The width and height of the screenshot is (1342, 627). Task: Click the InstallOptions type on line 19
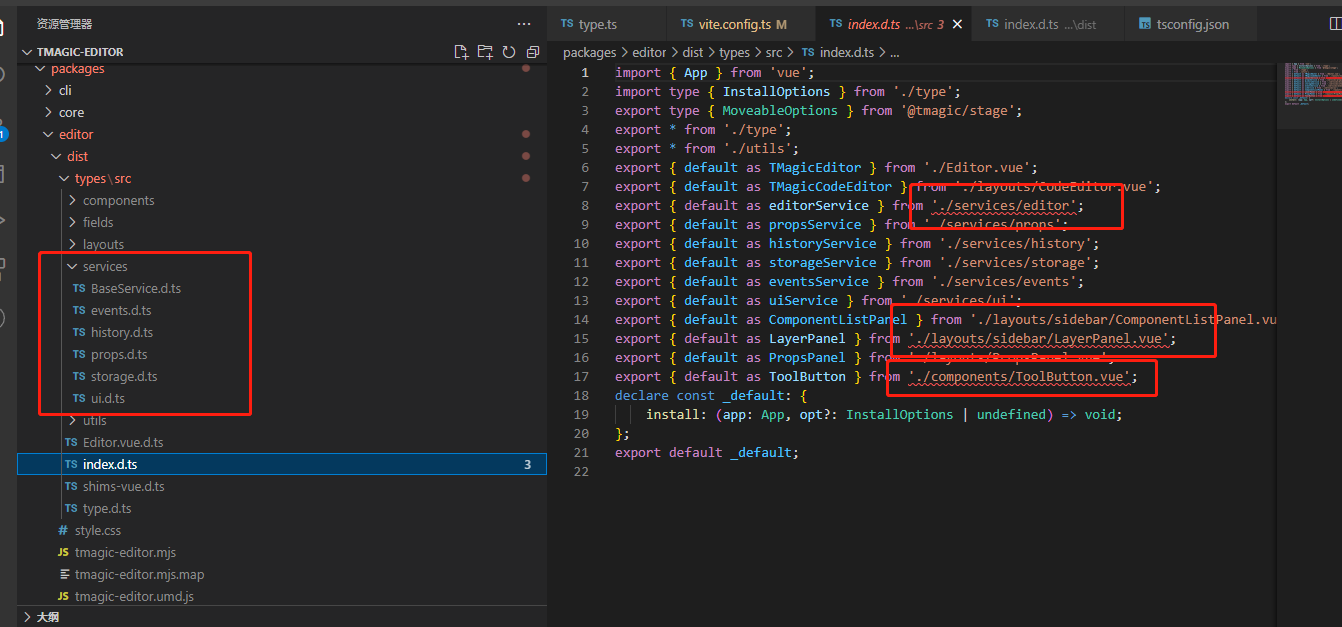[x=900, y=414]
